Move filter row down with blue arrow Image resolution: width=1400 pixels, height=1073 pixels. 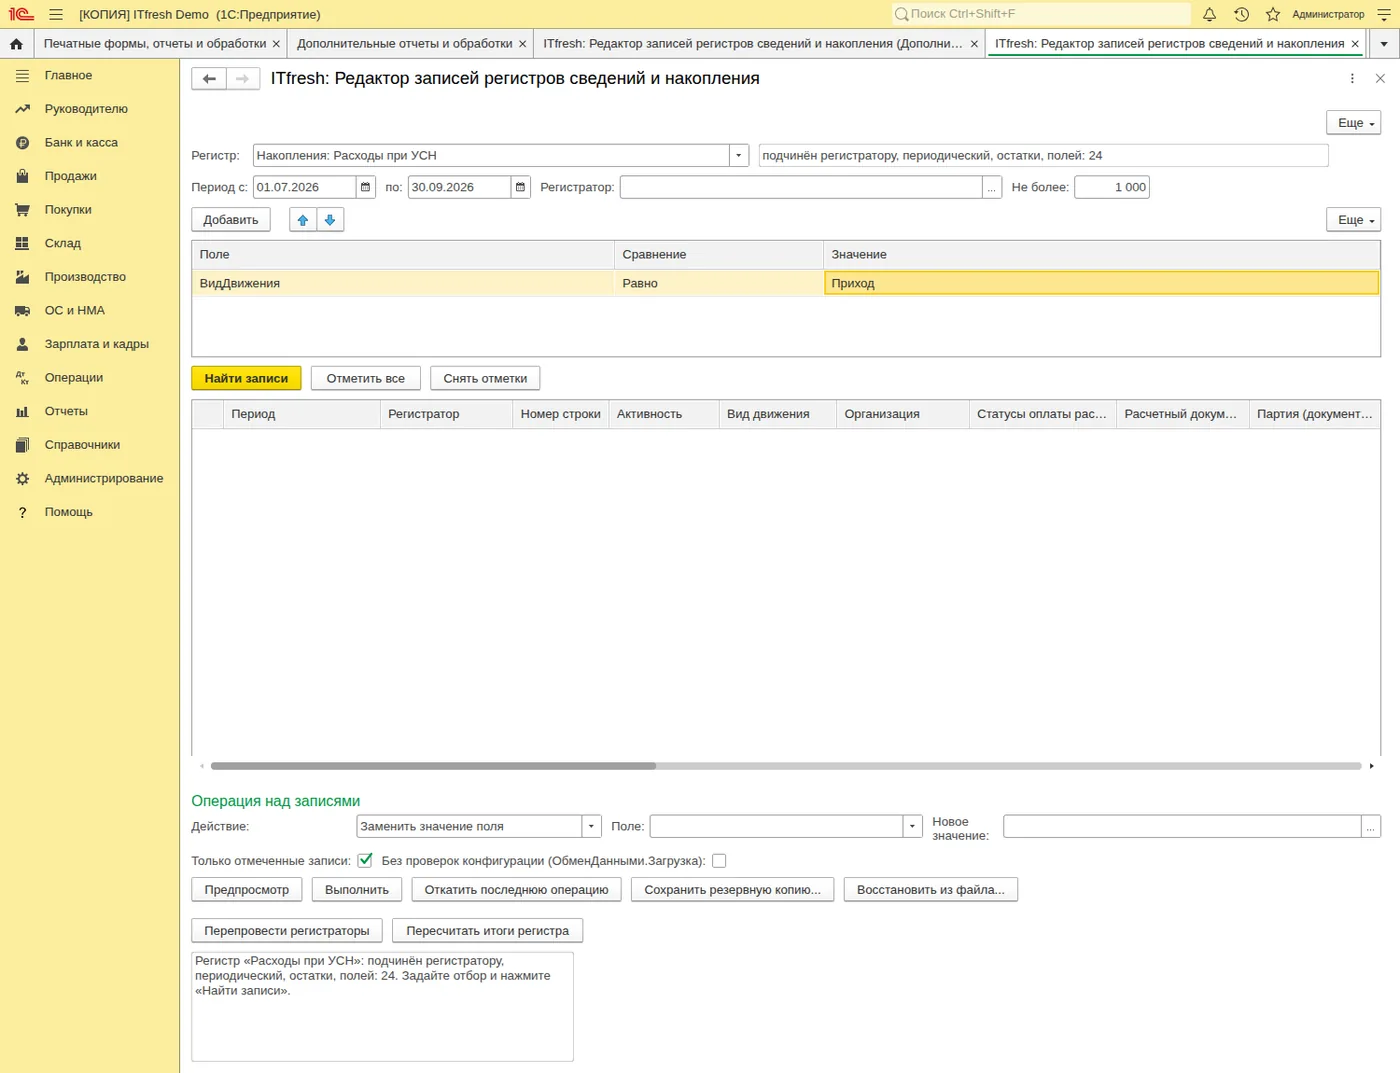point(330,220)
